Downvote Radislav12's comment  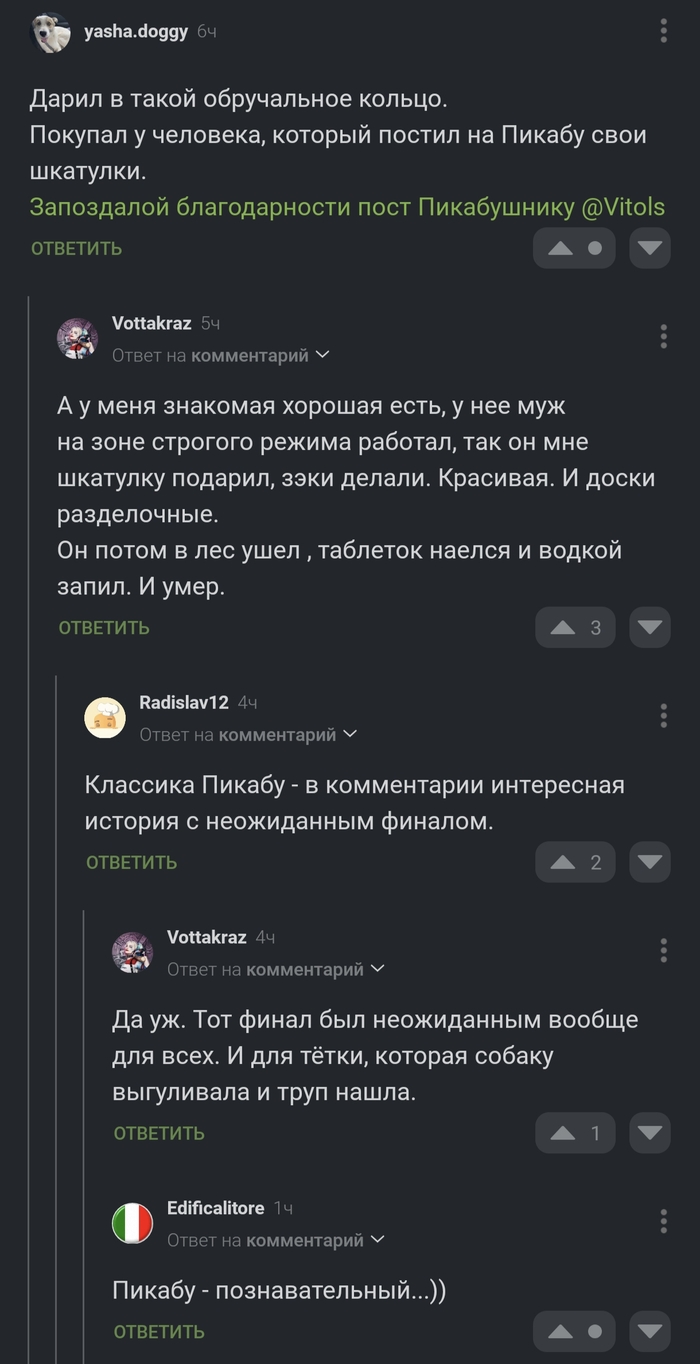point(650,862)
